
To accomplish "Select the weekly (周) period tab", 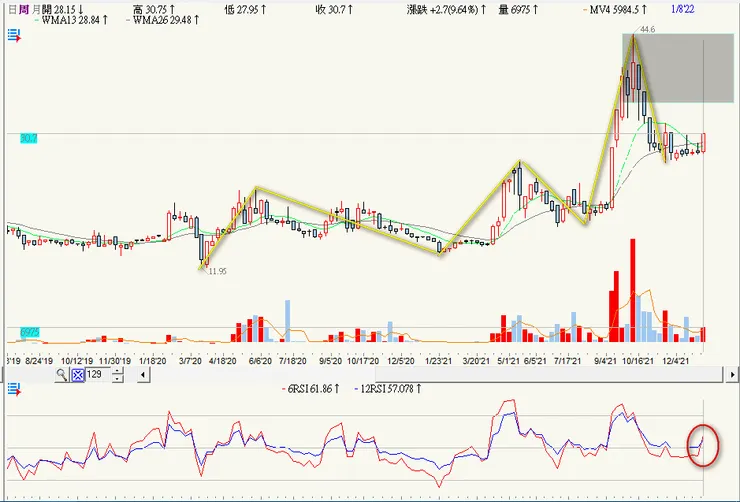I will [24, 9].
